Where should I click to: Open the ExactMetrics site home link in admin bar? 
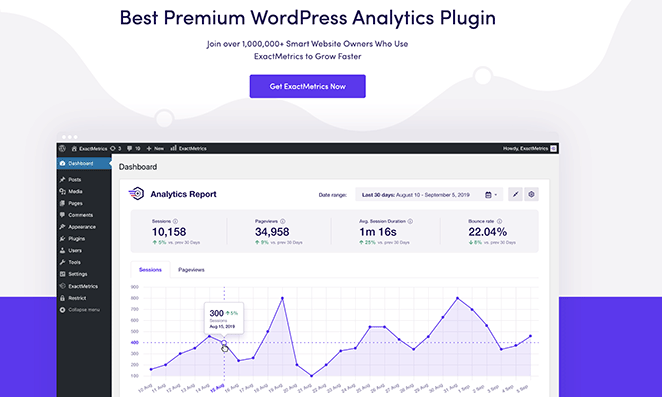click(89, 148)
